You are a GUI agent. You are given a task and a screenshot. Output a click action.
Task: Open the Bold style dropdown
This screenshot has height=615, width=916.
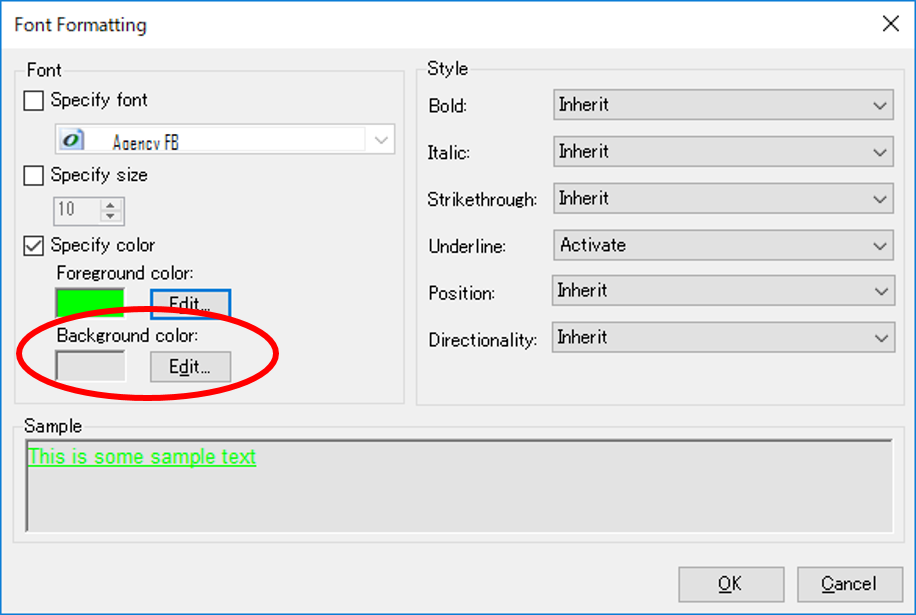coord(722,105)
